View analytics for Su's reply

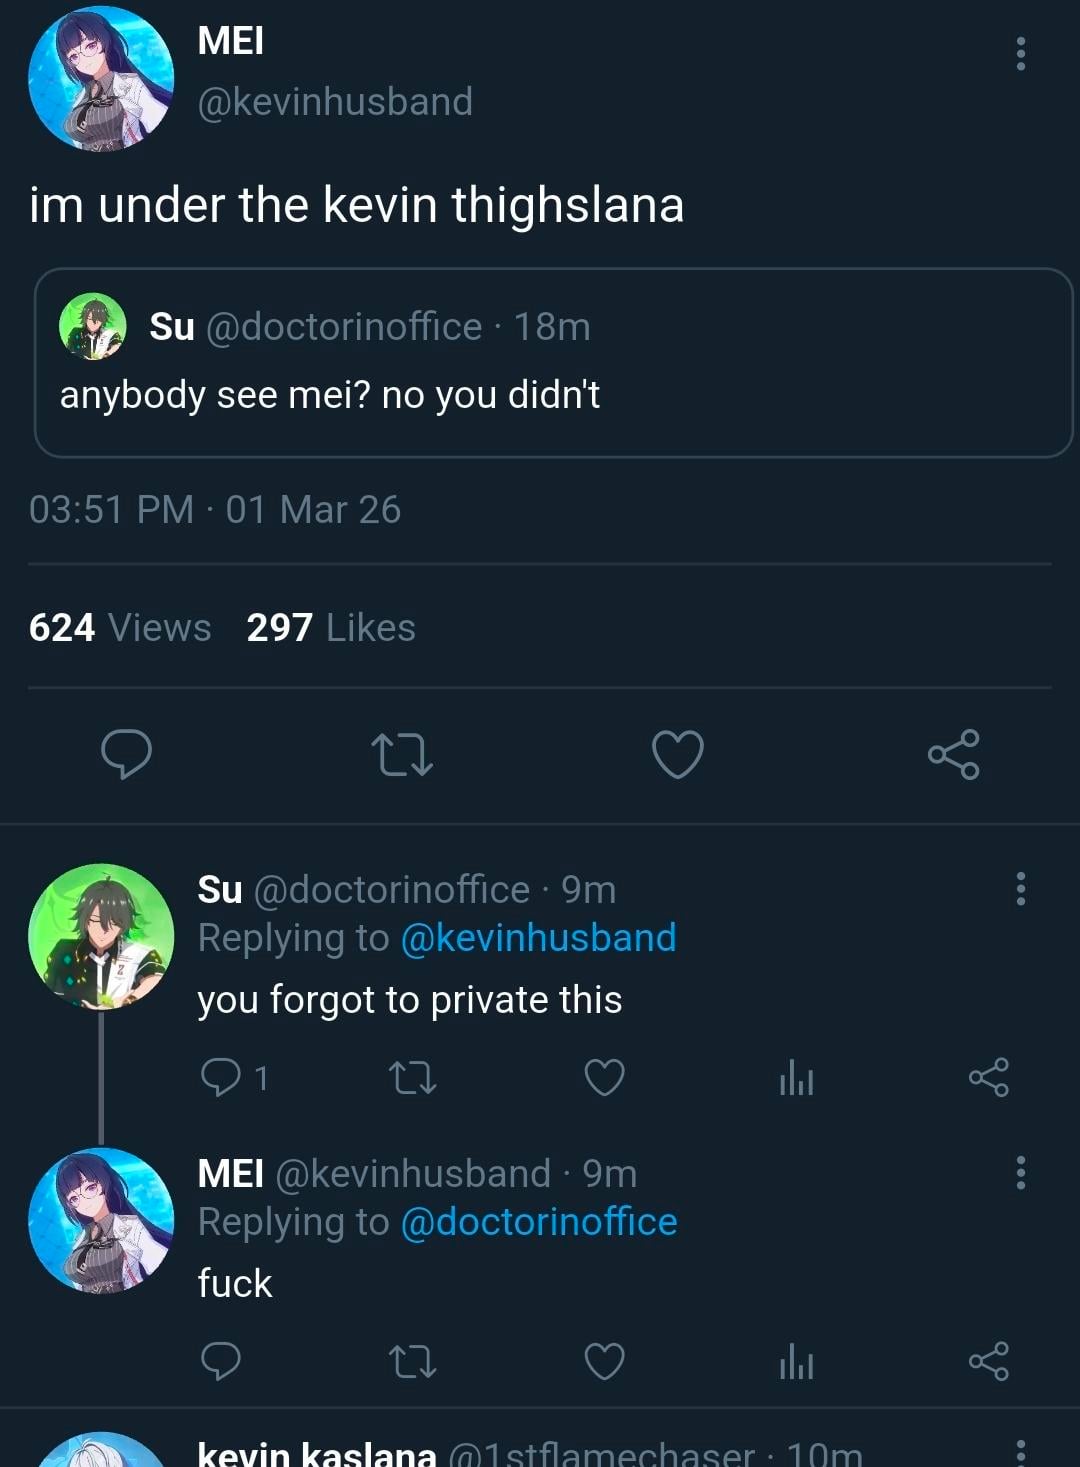796,1078
